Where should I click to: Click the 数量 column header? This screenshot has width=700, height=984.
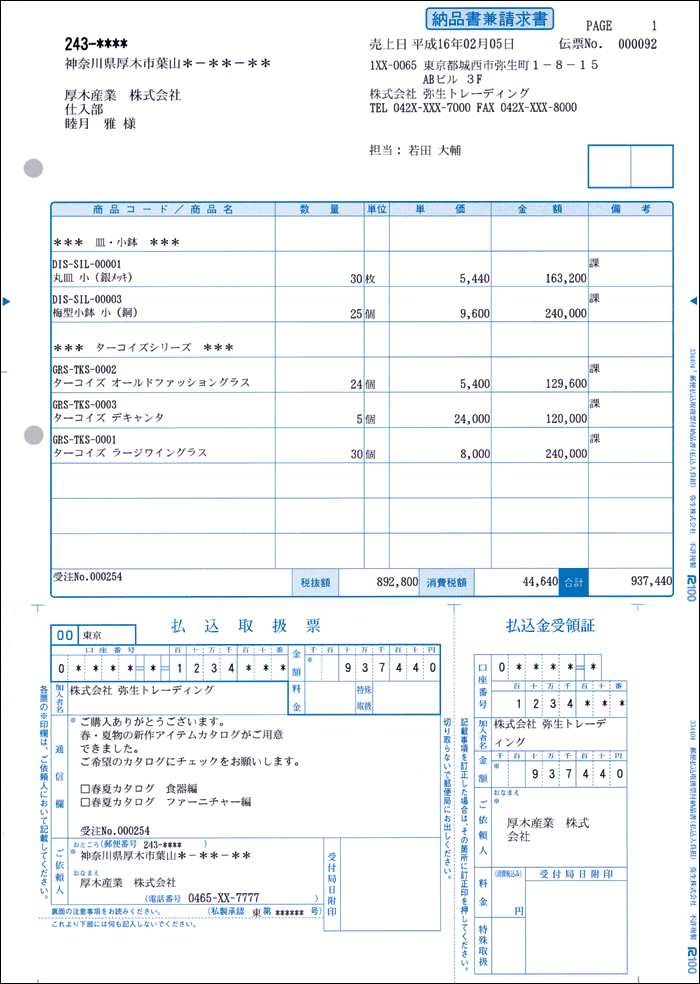320,210
